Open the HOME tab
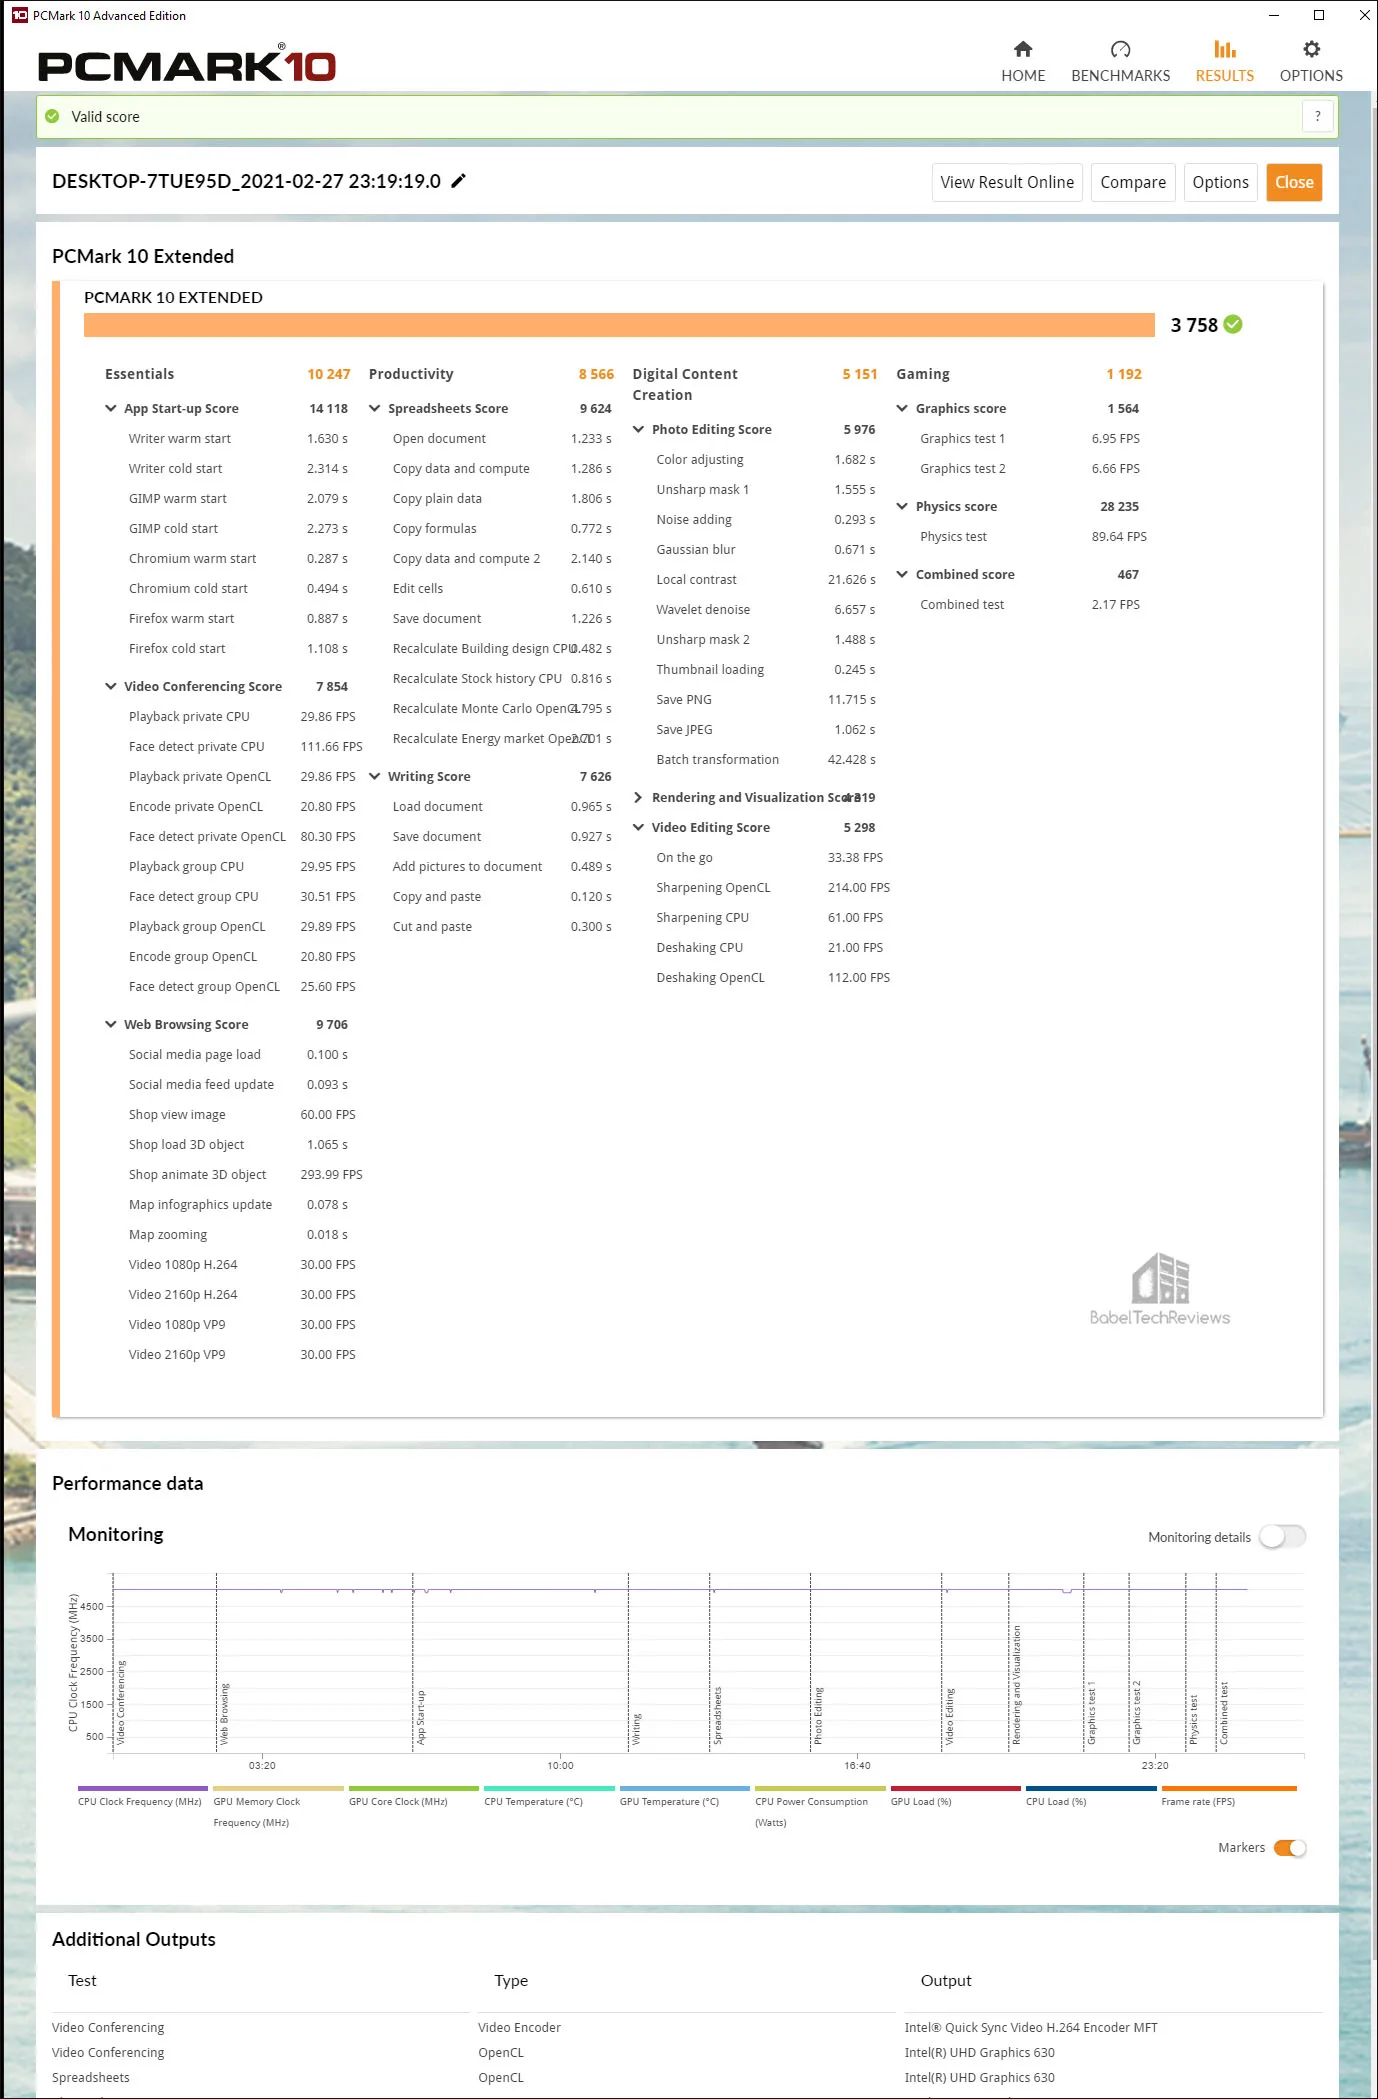This screenshot has height=2099, width=1378. tap(1023, 62)
